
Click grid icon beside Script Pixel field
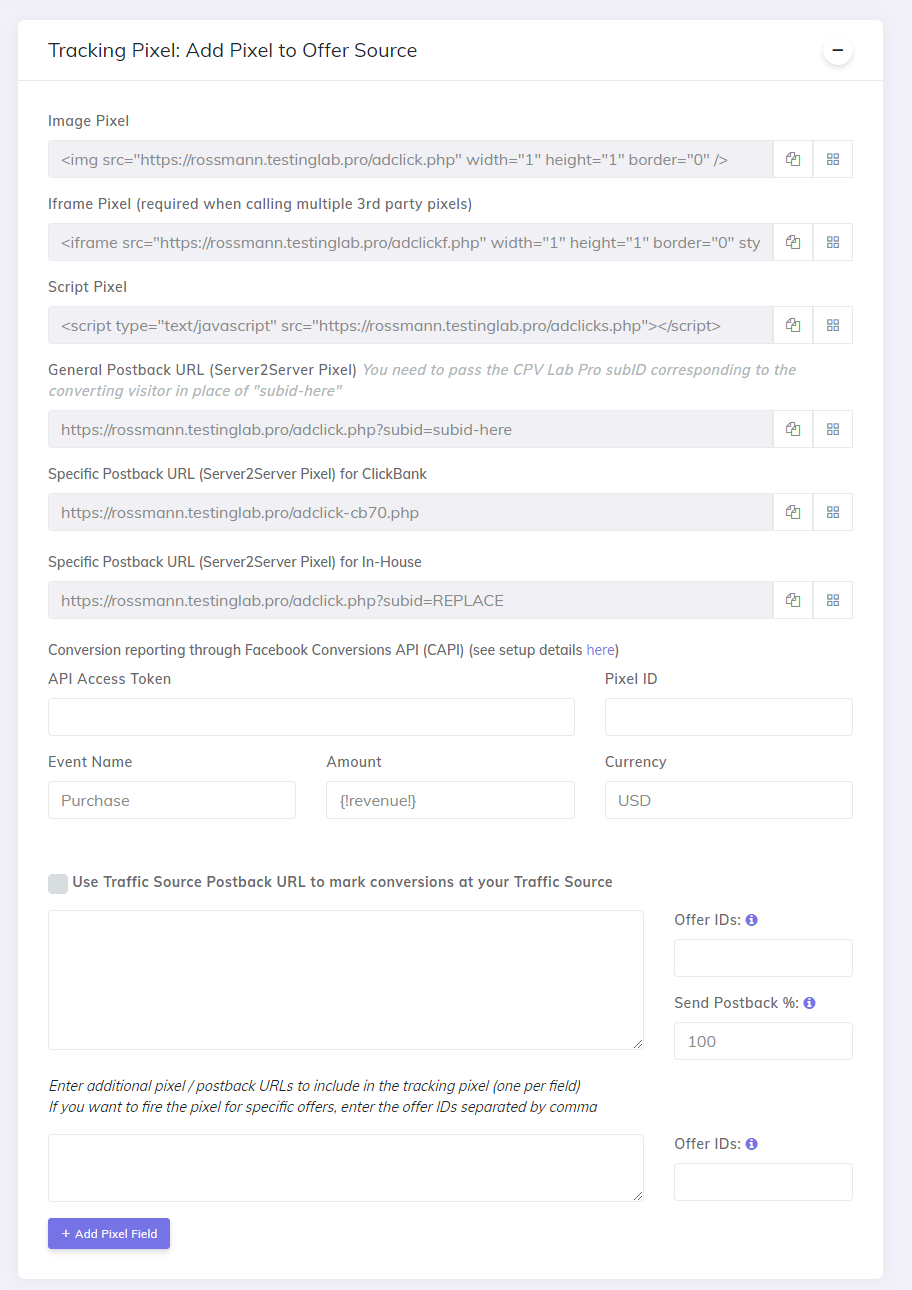pos(833,325)
